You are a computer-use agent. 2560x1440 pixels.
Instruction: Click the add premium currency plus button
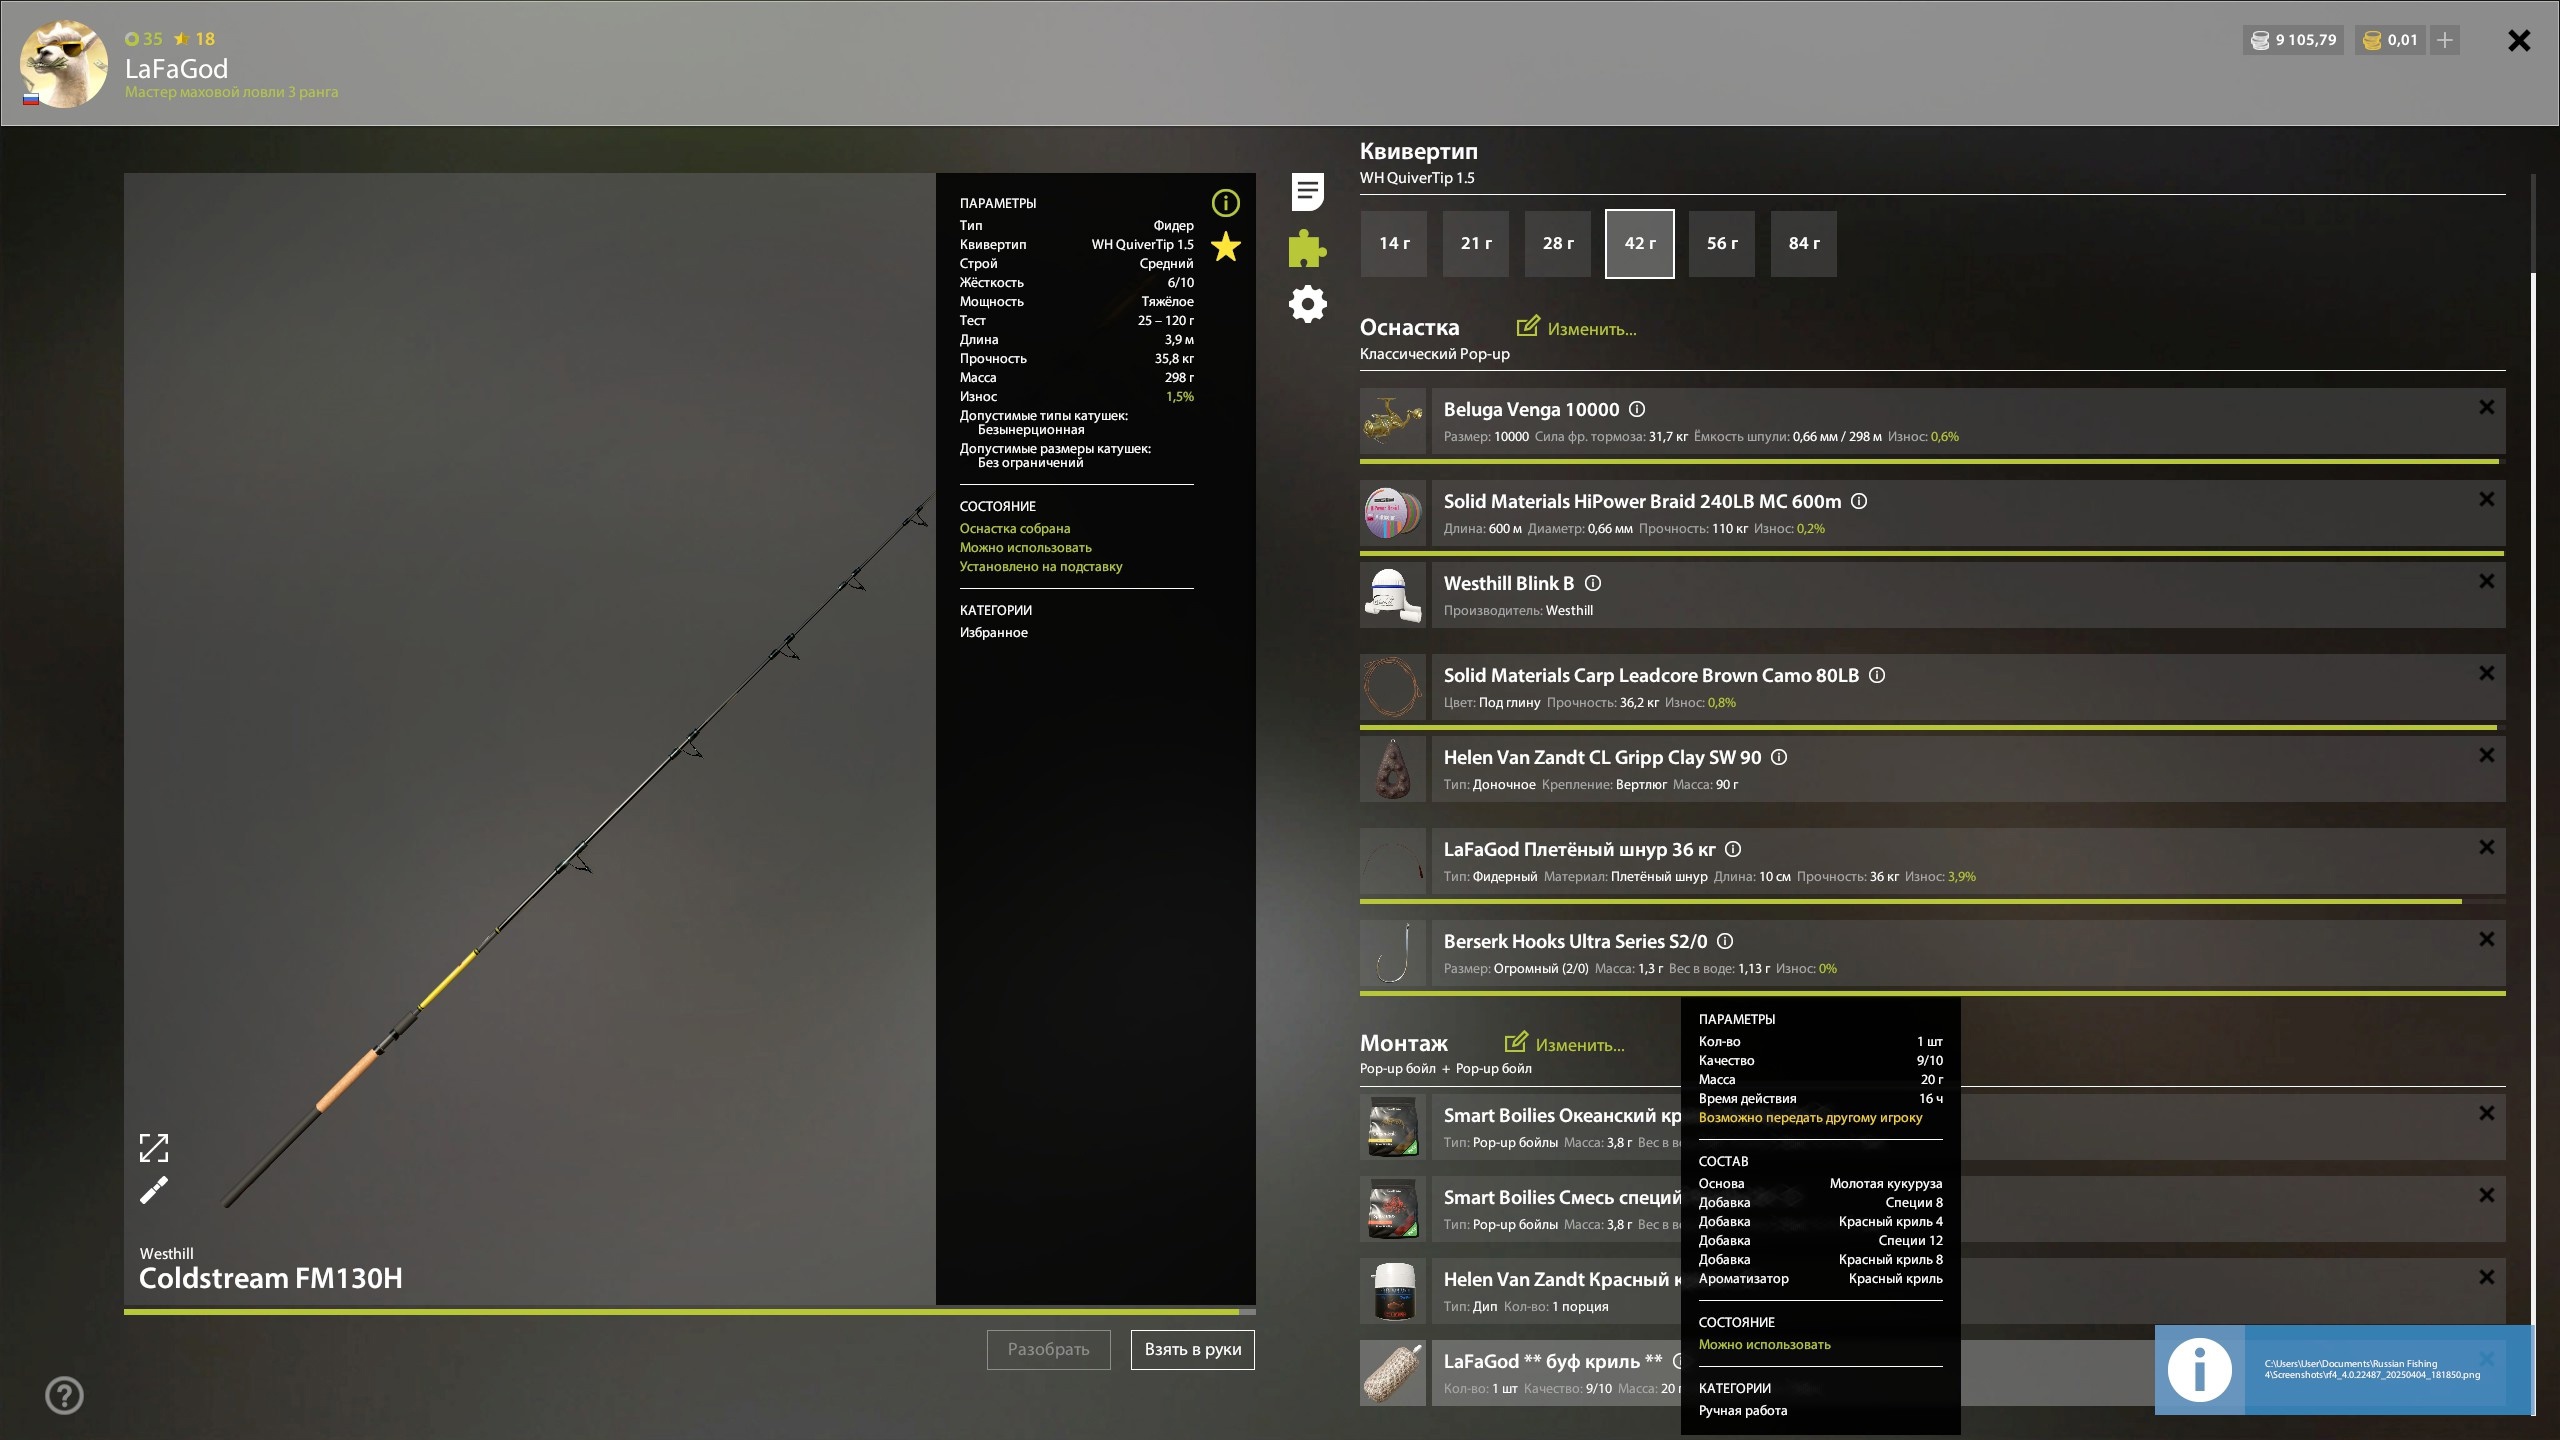click(x=2444, y=40)
